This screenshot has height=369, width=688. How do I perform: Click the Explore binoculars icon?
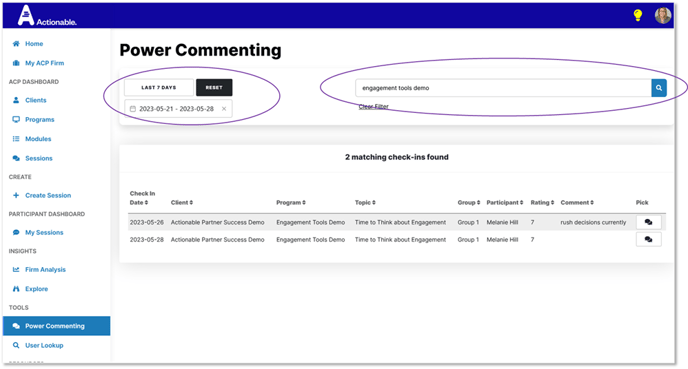(16, 289)
